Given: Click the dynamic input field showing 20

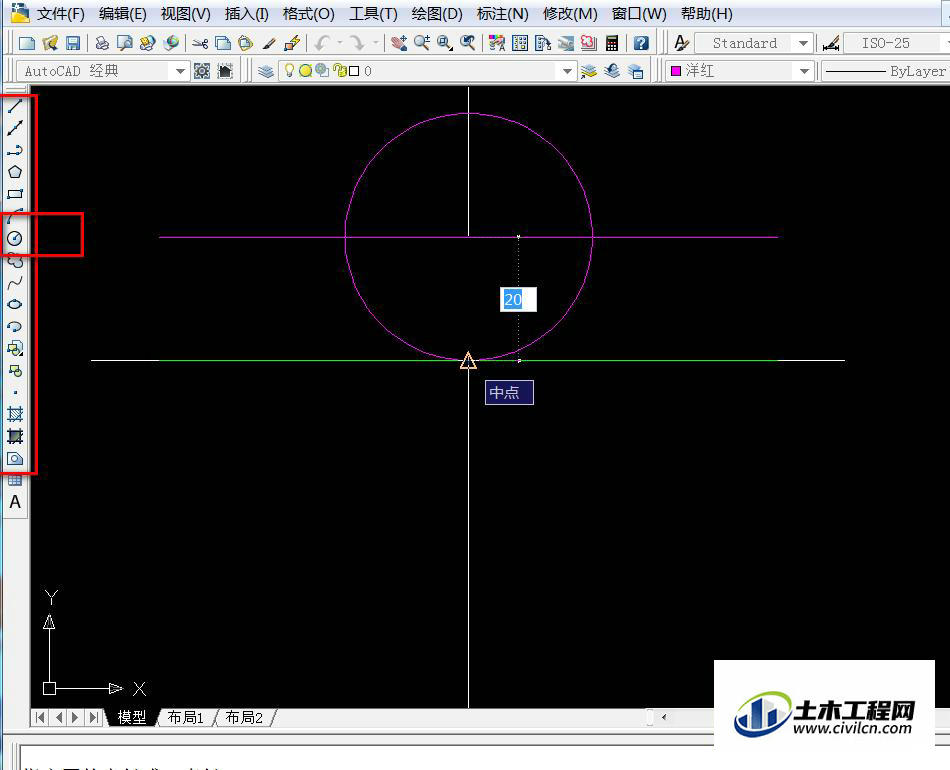Looking at the screenshot, I should pos(518,299).
